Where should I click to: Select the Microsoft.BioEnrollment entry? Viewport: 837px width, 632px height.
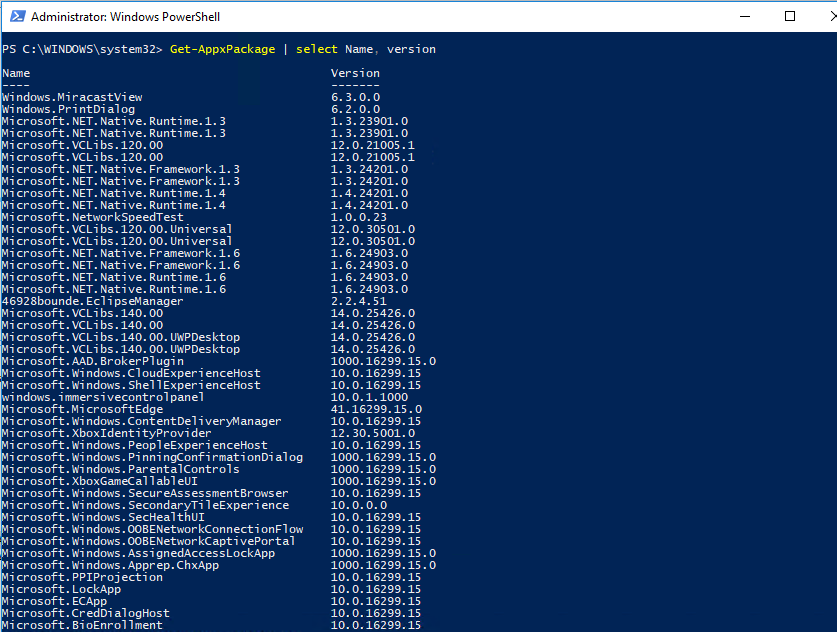coord(82,626)
